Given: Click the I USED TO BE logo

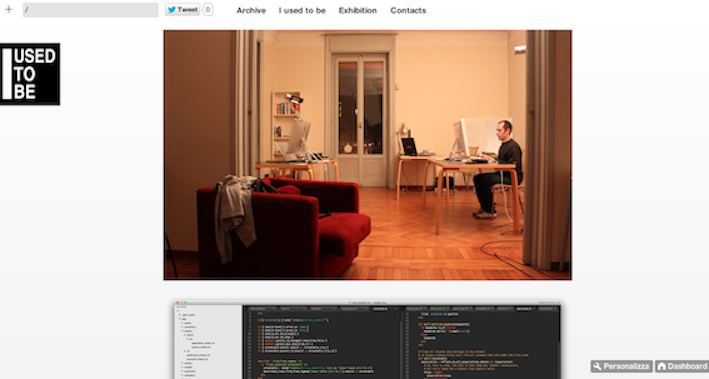Looking at the screenshot, I should click(30, 74).
